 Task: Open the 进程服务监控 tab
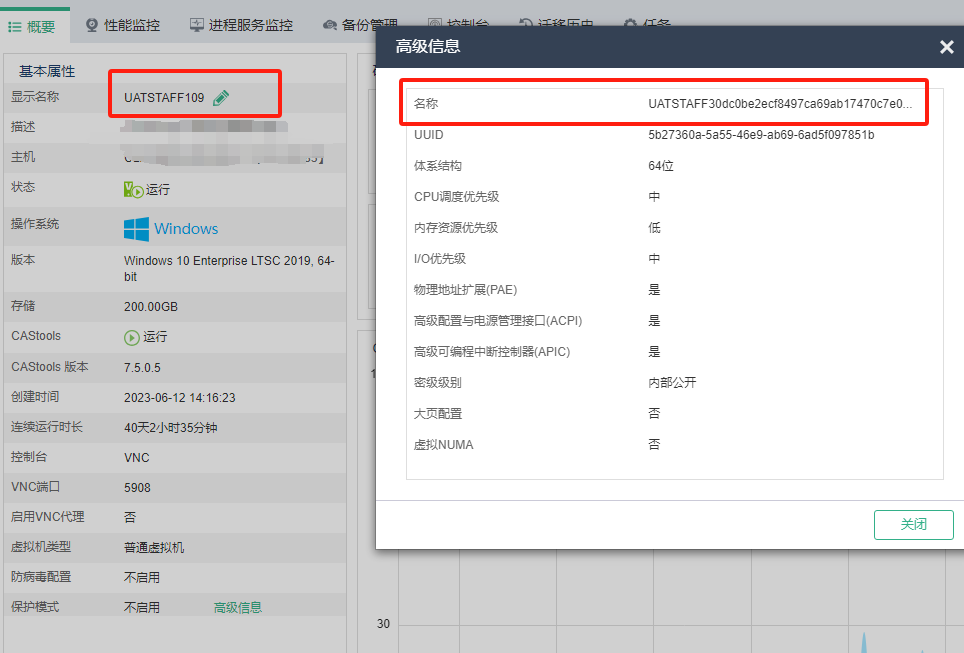pos(241,25)
